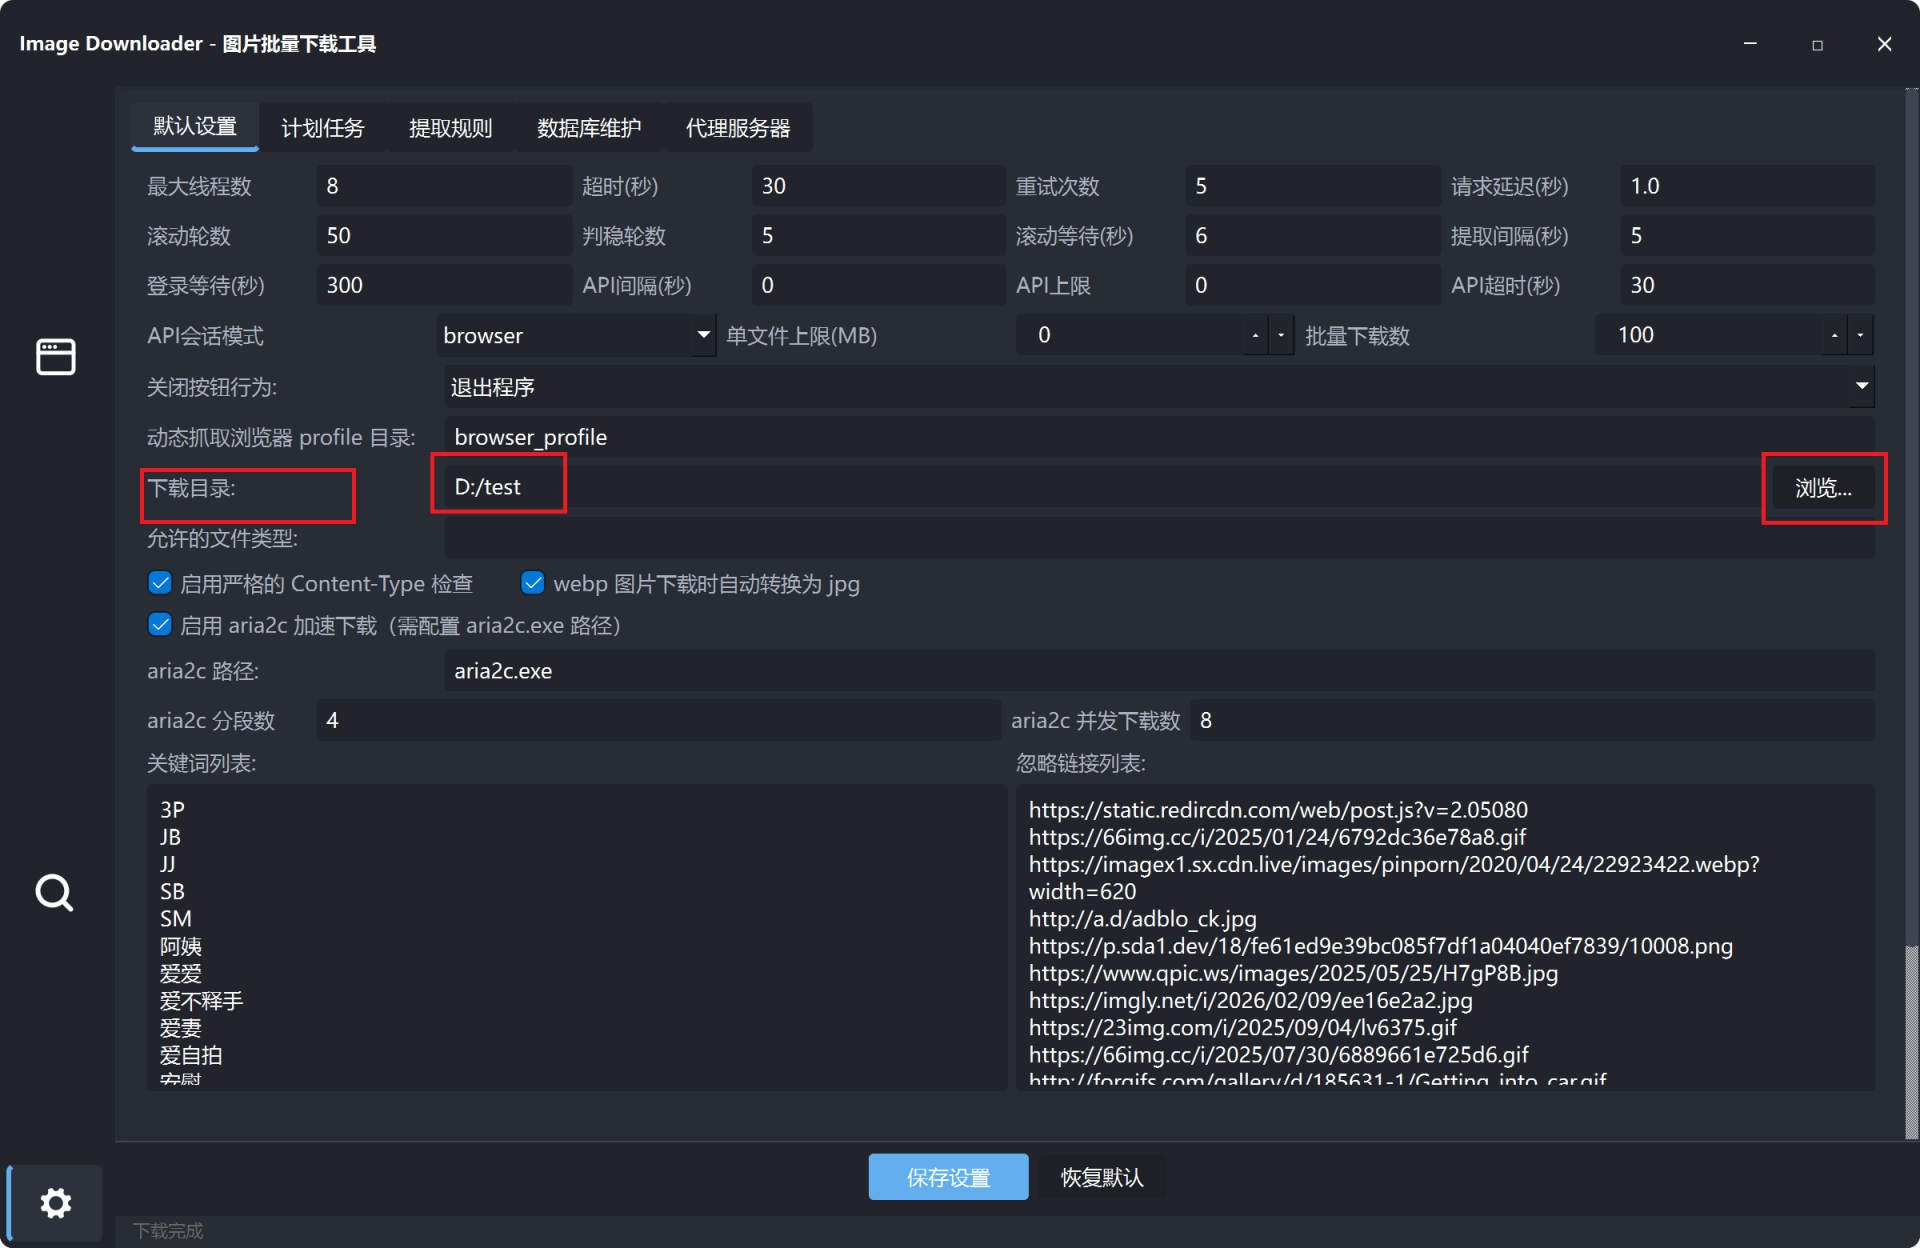Screen dimensions: 1920x1248
Task: Focus the API超时(秒) input field
Action: pyautogui.click(x=1747, y=285)
